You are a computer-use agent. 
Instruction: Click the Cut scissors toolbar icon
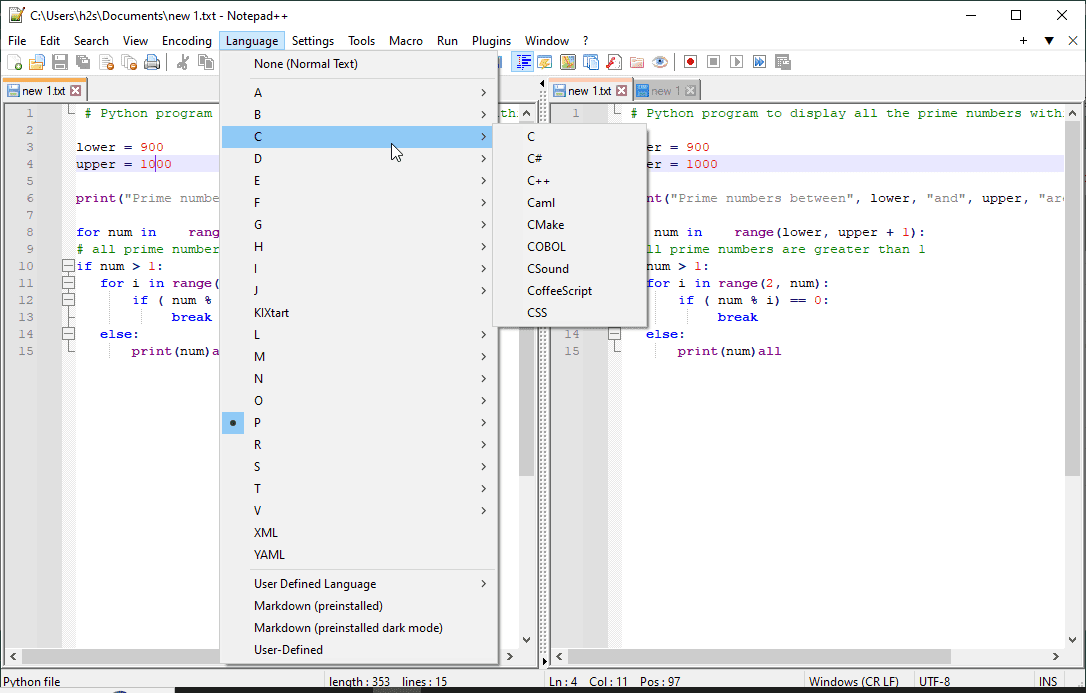(x=183, y=62)
